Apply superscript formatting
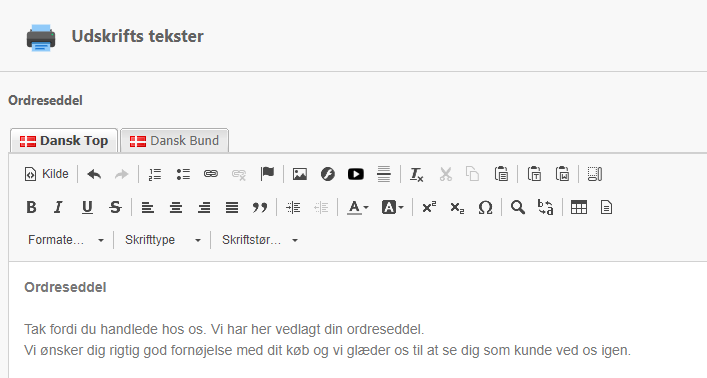Image resolution: width=707 pixels, height=378 pixels. (x=429, y=207)
